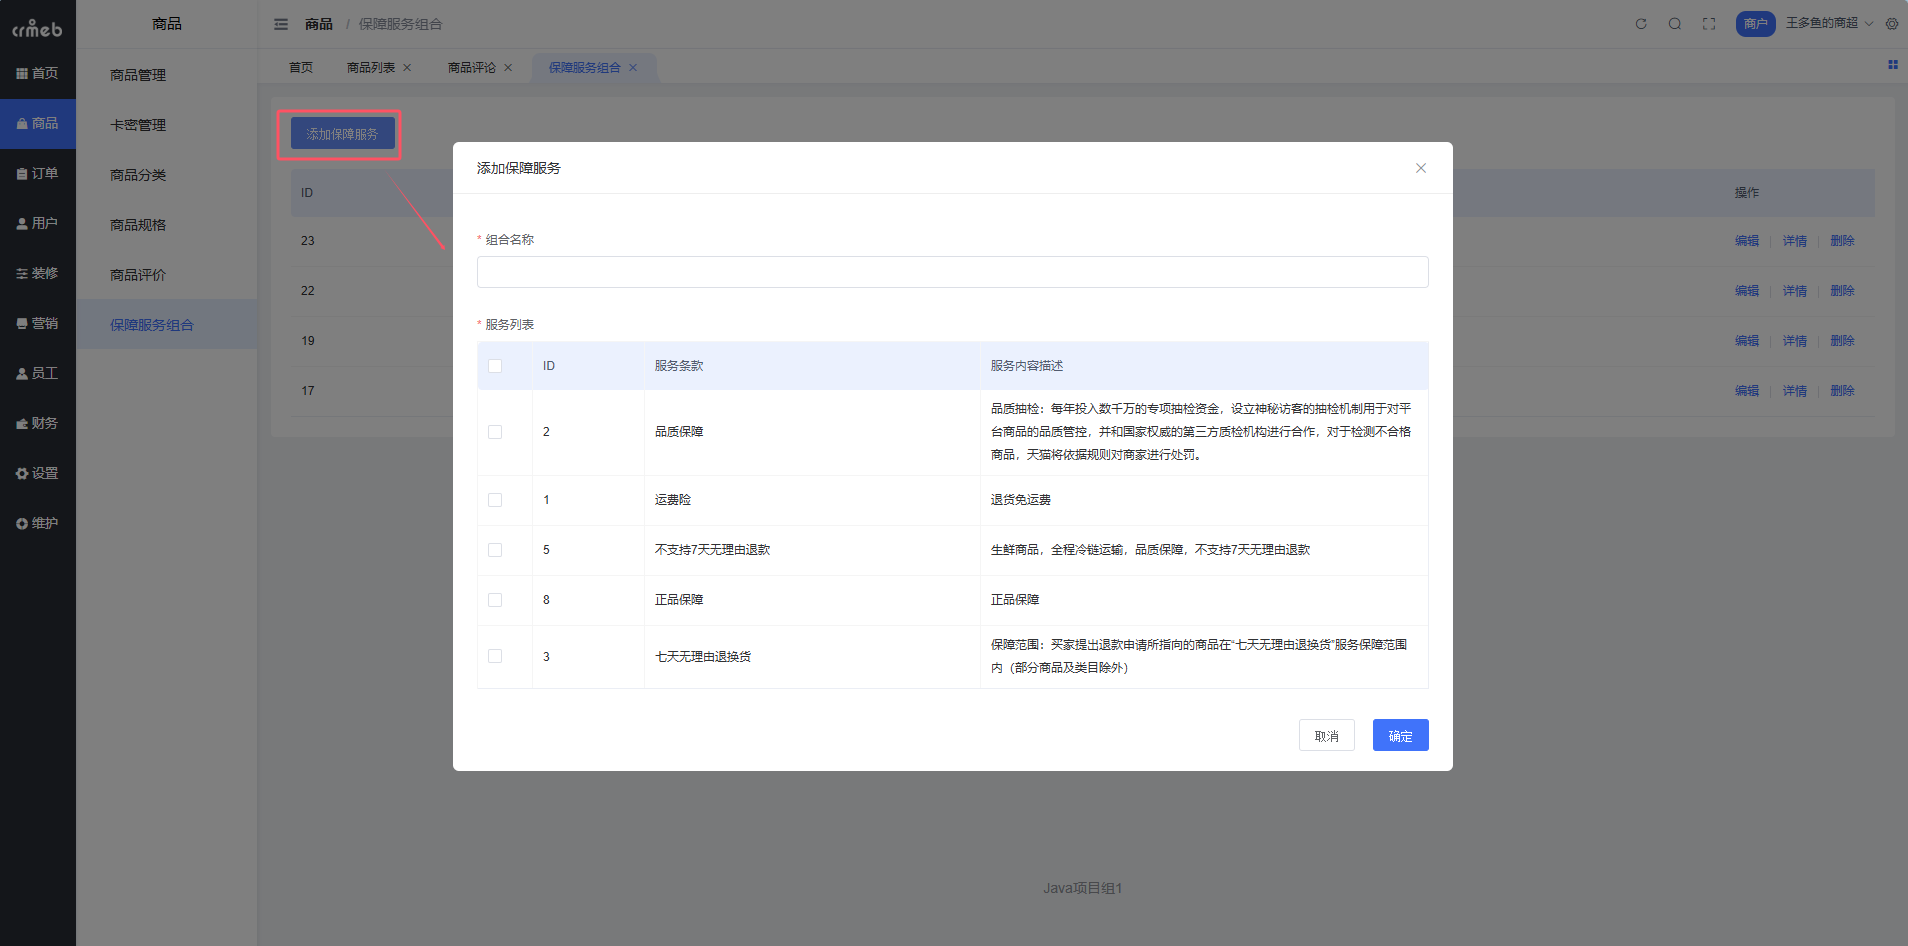This screenshot has width=1908, height=946.
Task: Tick the checkbox for 运费险
Action: click(x=495, y=500)
